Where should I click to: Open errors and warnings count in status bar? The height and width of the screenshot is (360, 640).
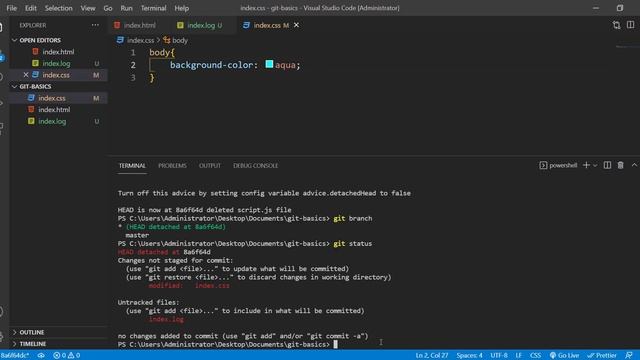click(67, 355)
